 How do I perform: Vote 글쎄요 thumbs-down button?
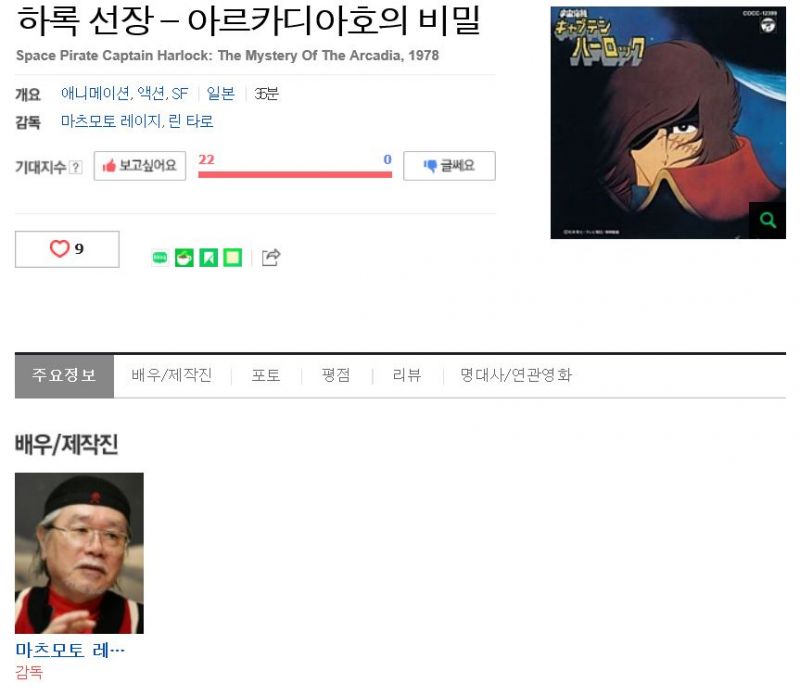[x=449, y=166]
